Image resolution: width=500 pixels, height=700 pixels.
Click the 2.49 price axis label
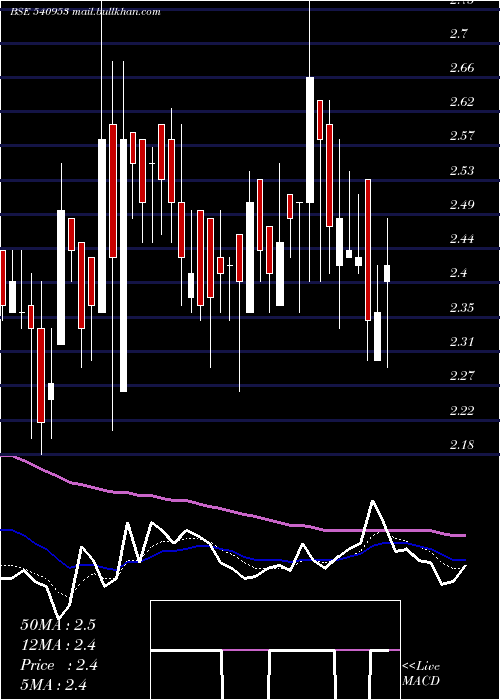click(x=462, y=205)
